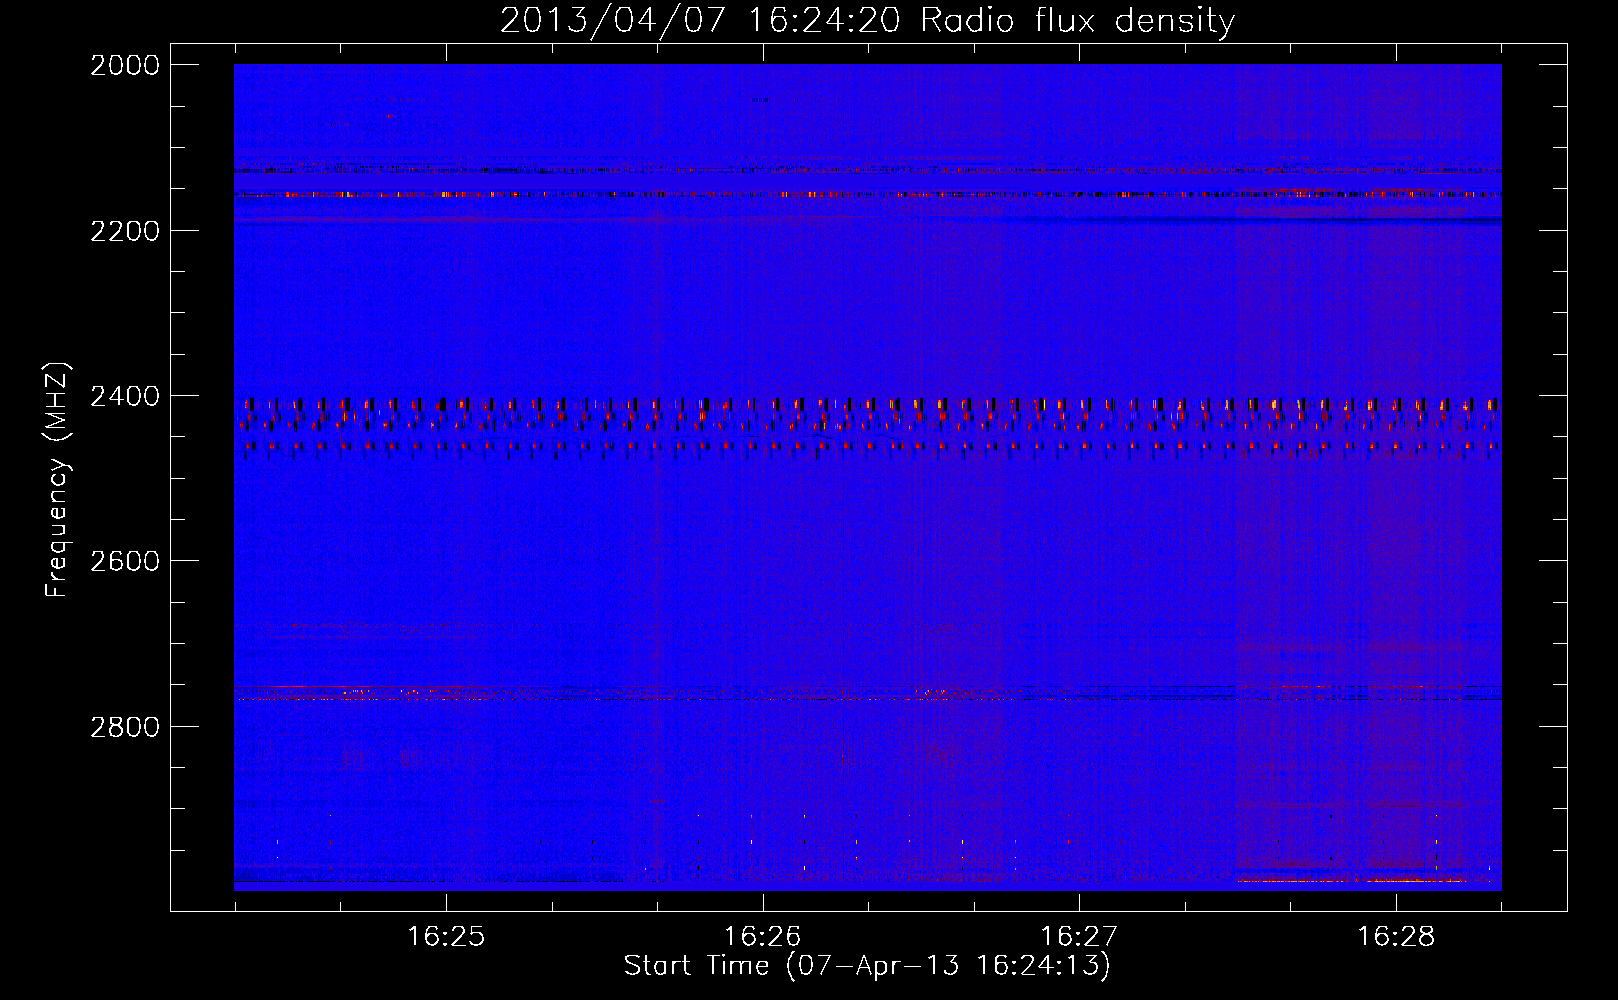Click the 2000 frequency axis label
This screenshot has width=1618, height=1000.
click(x=125, y=65)
